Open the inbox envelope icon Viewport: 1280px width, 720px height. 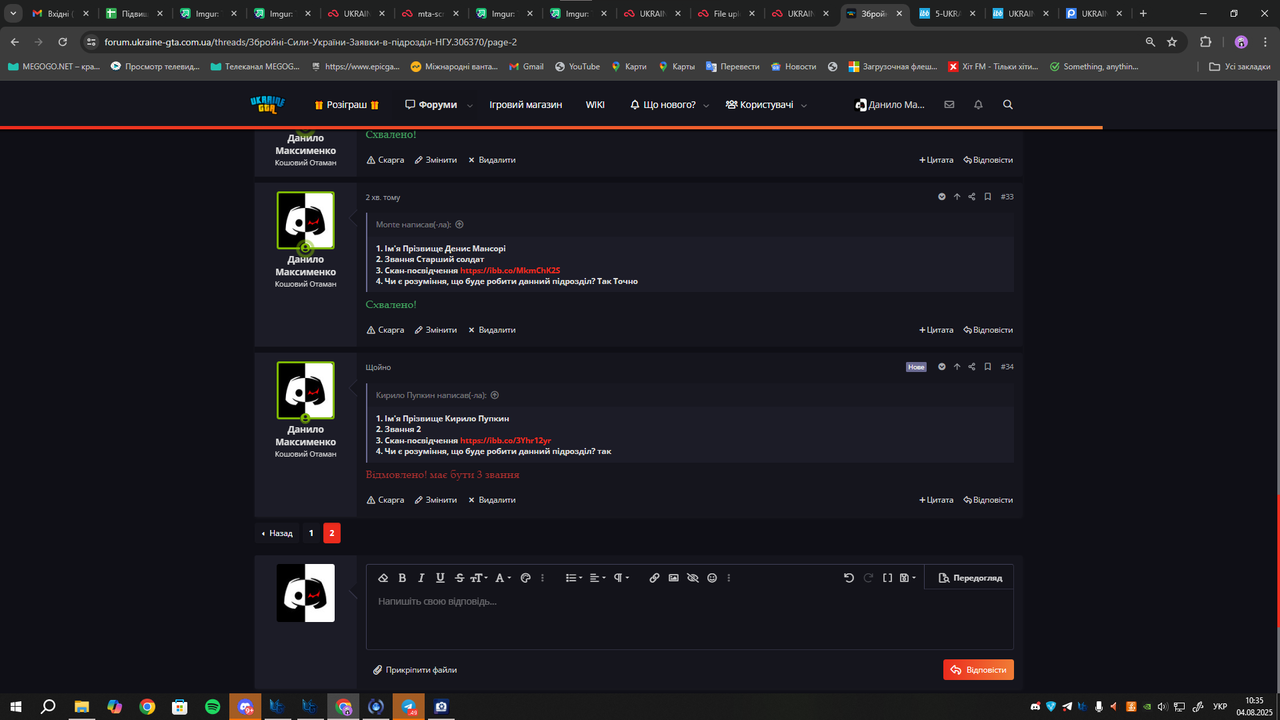tap(949, 105)
